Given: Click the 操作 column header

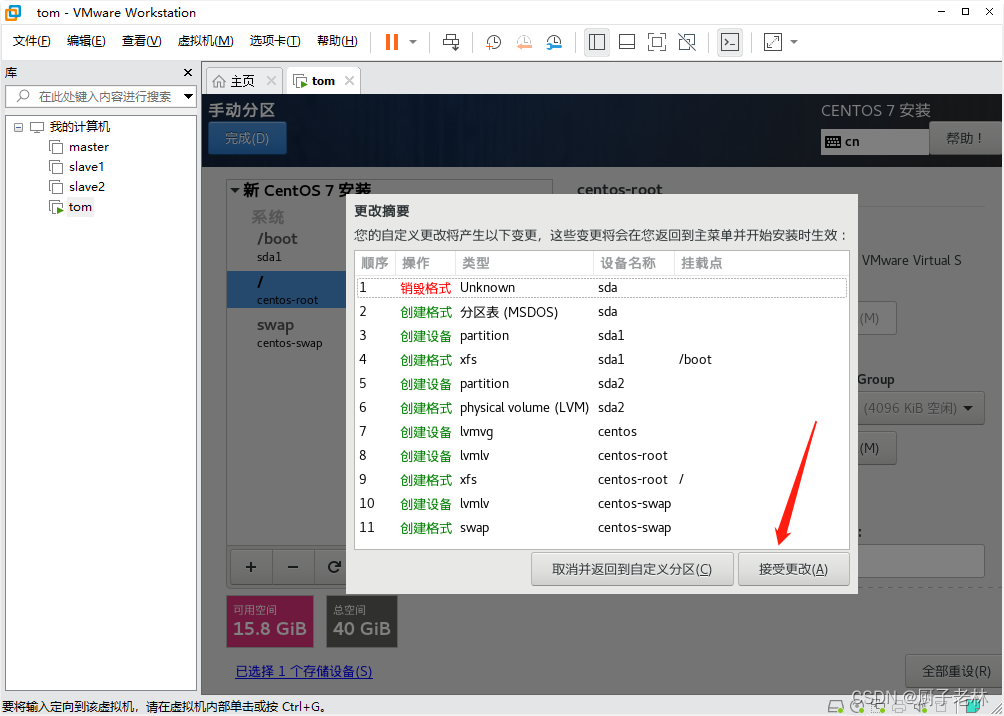Looking at the screenshot, I should pos(425,263).
